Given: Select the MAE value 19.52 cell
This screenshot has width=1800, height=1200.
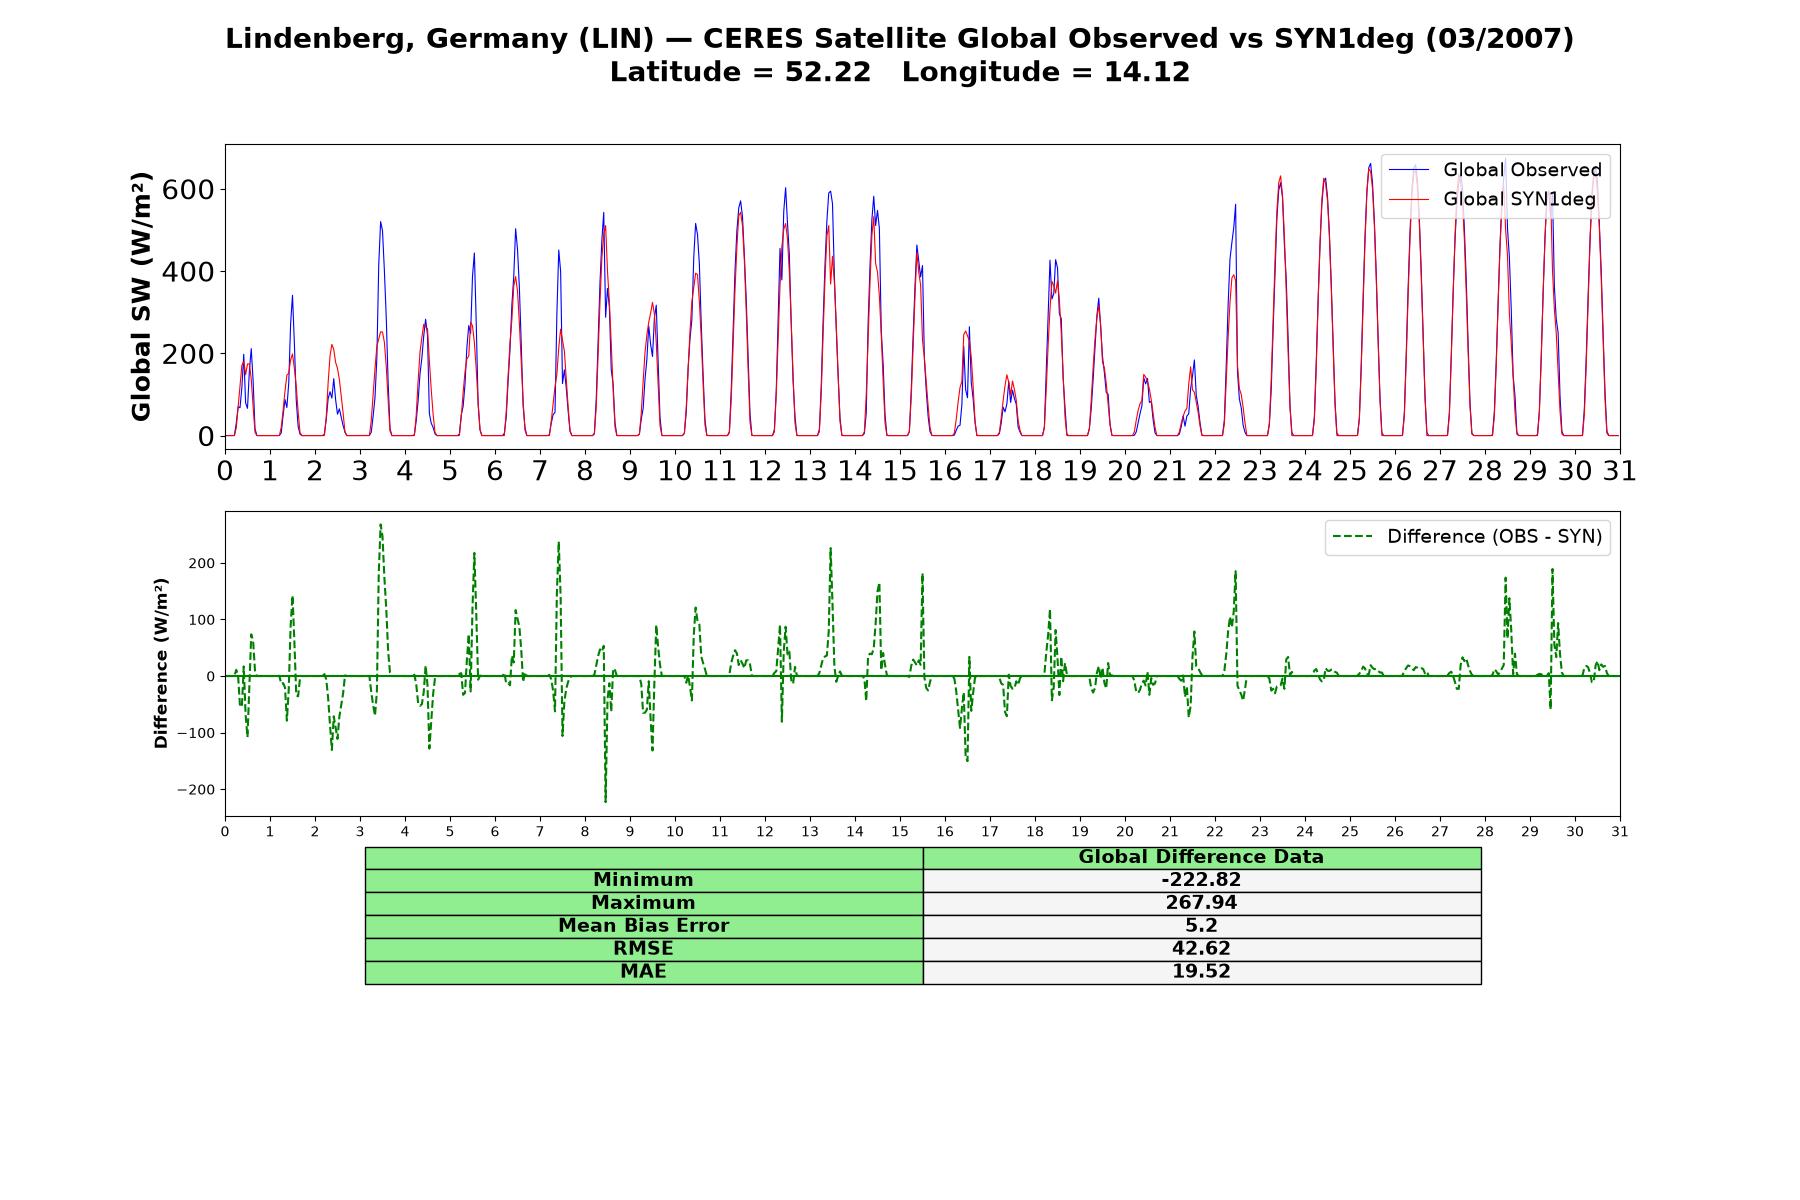Looking at the screenshot, I should tap(1201, 972).
